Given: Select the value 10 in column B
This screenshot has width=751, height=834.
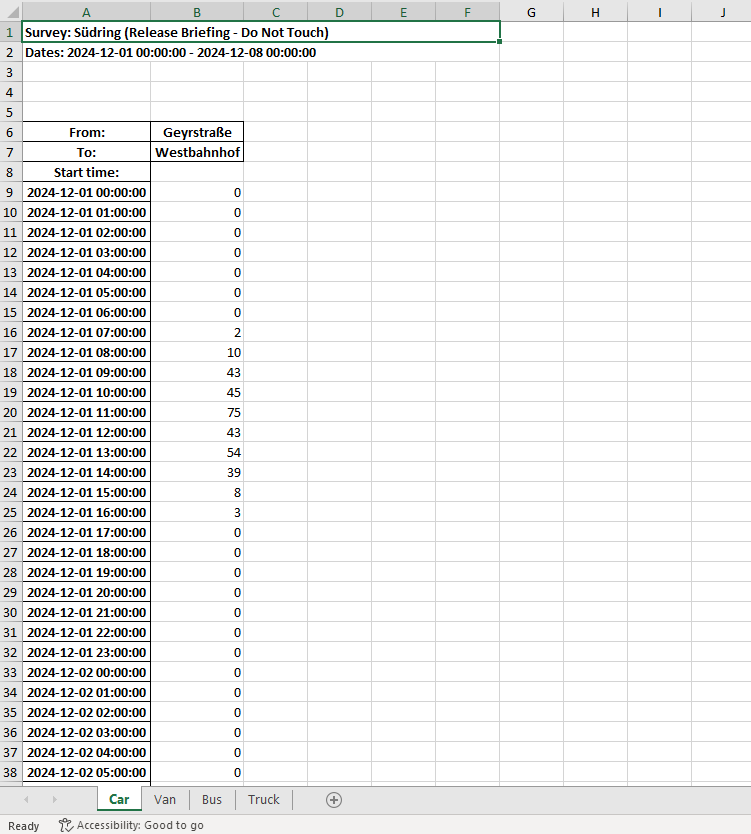Looking at the screenshot, I should (x=197, y=352).
